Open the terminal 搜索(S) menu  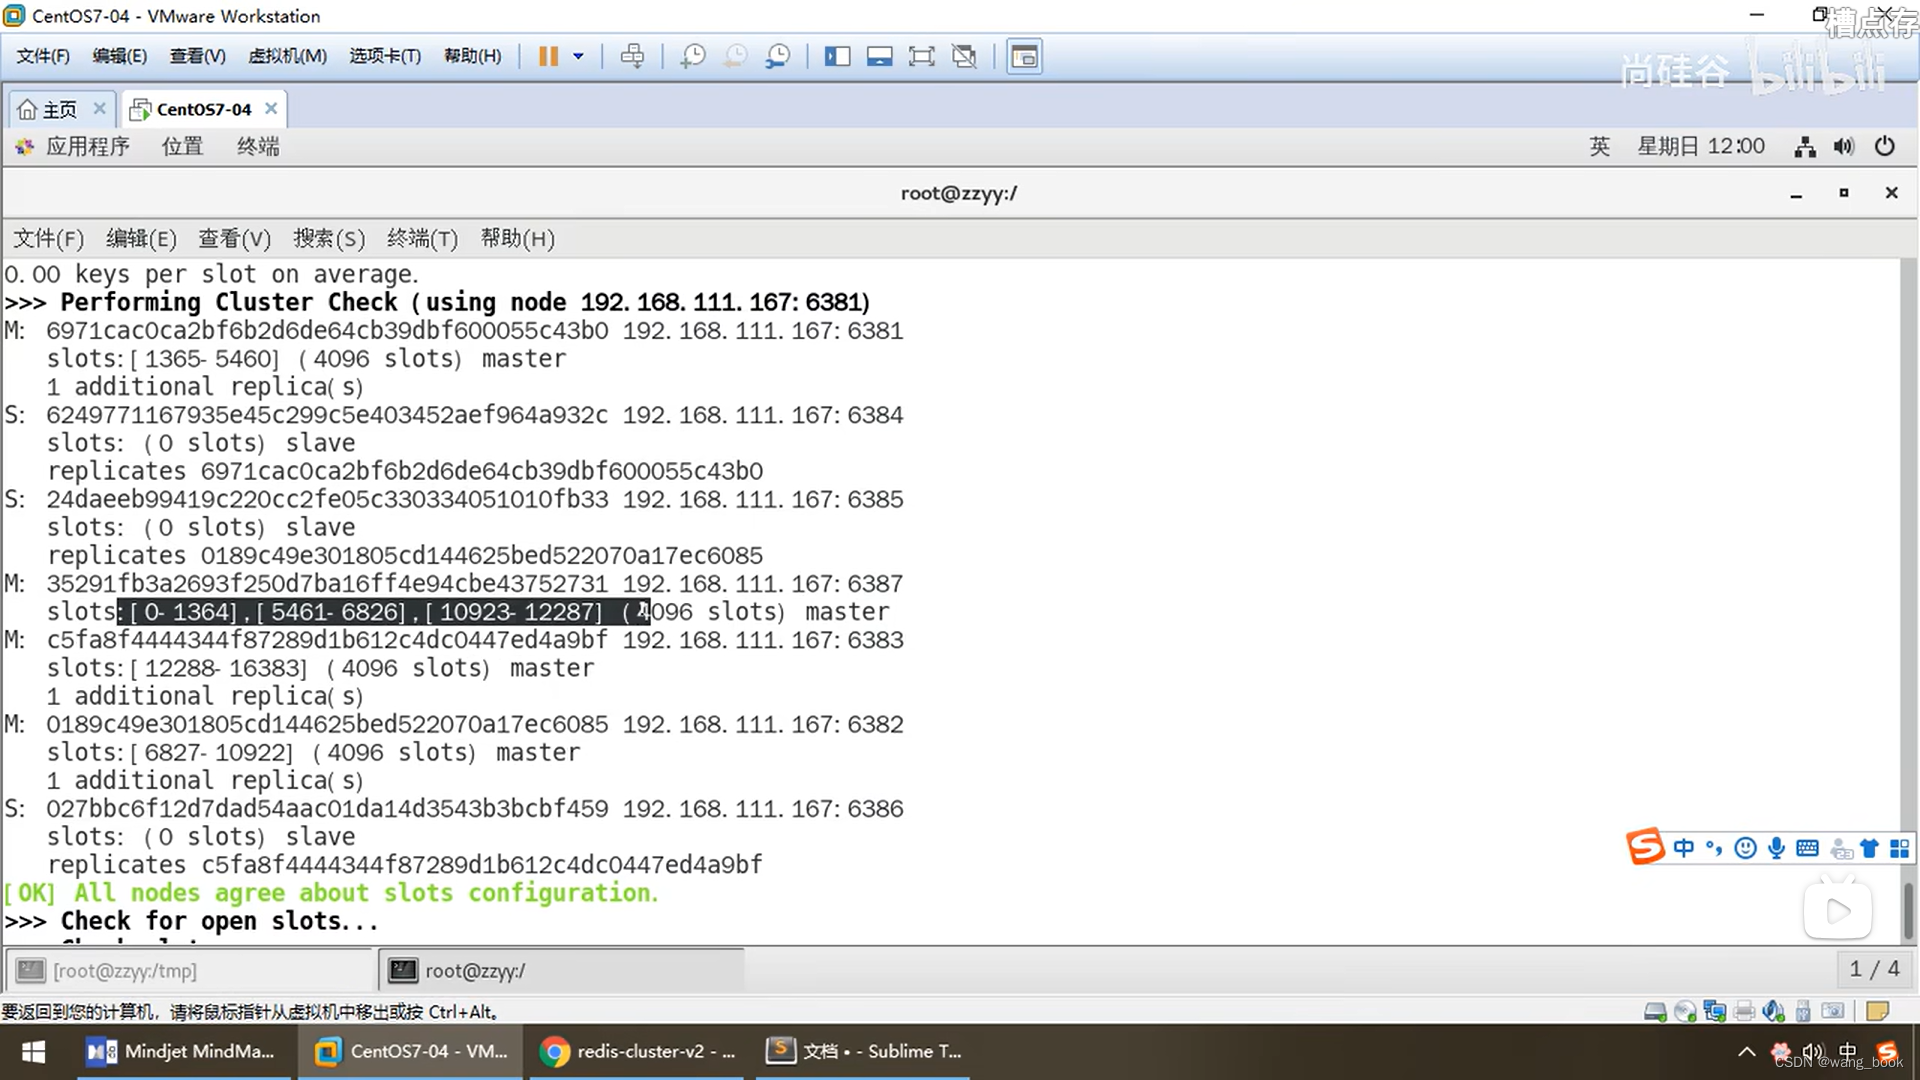click(328, 239)
